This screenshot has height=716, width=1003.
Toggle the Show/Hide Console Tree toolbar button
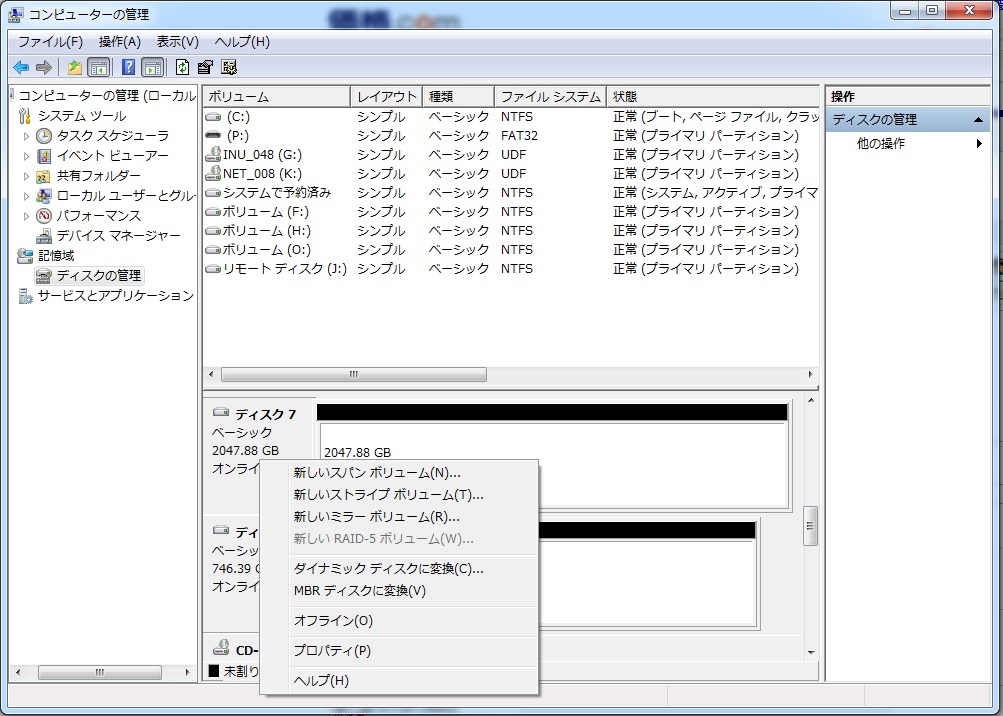pyautogui.click(x=99, y=68)
